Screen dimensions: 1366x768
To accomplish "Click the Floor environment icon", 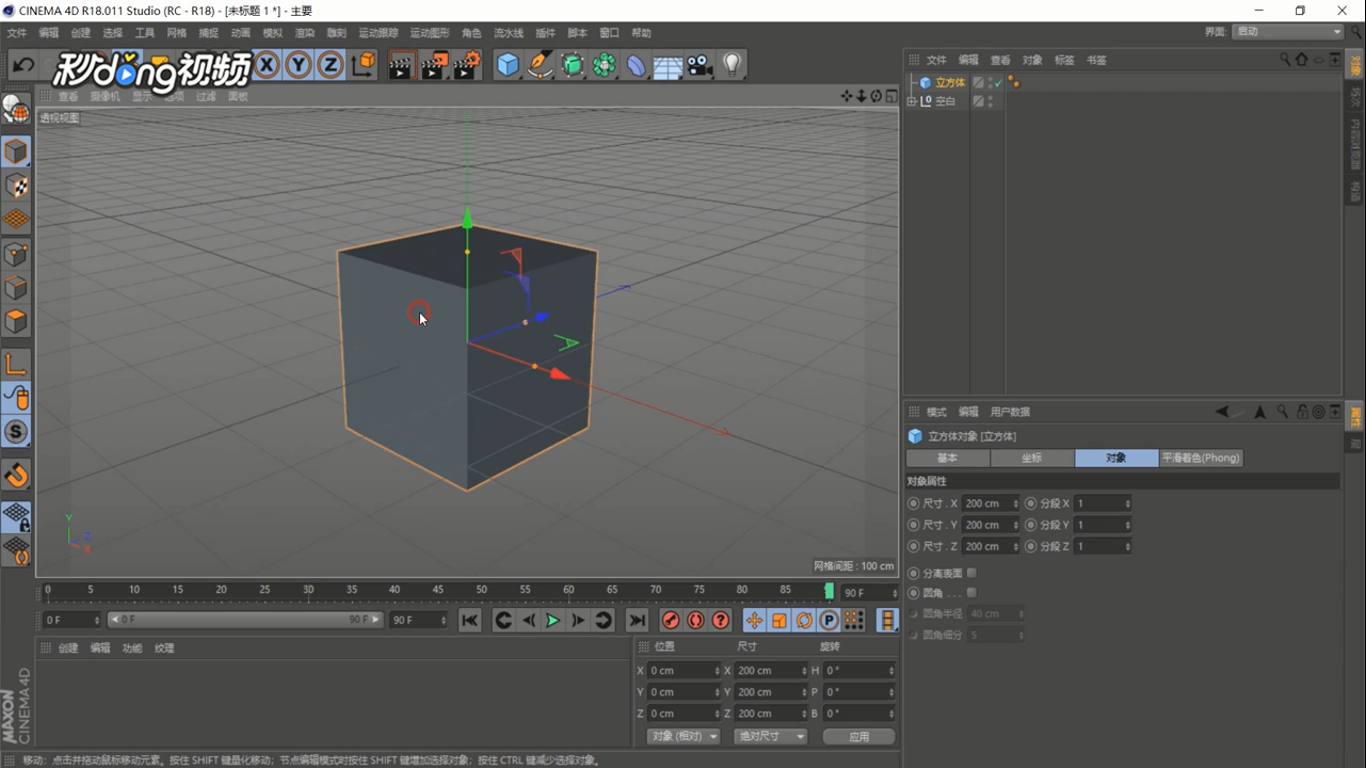I will (668, 66).
